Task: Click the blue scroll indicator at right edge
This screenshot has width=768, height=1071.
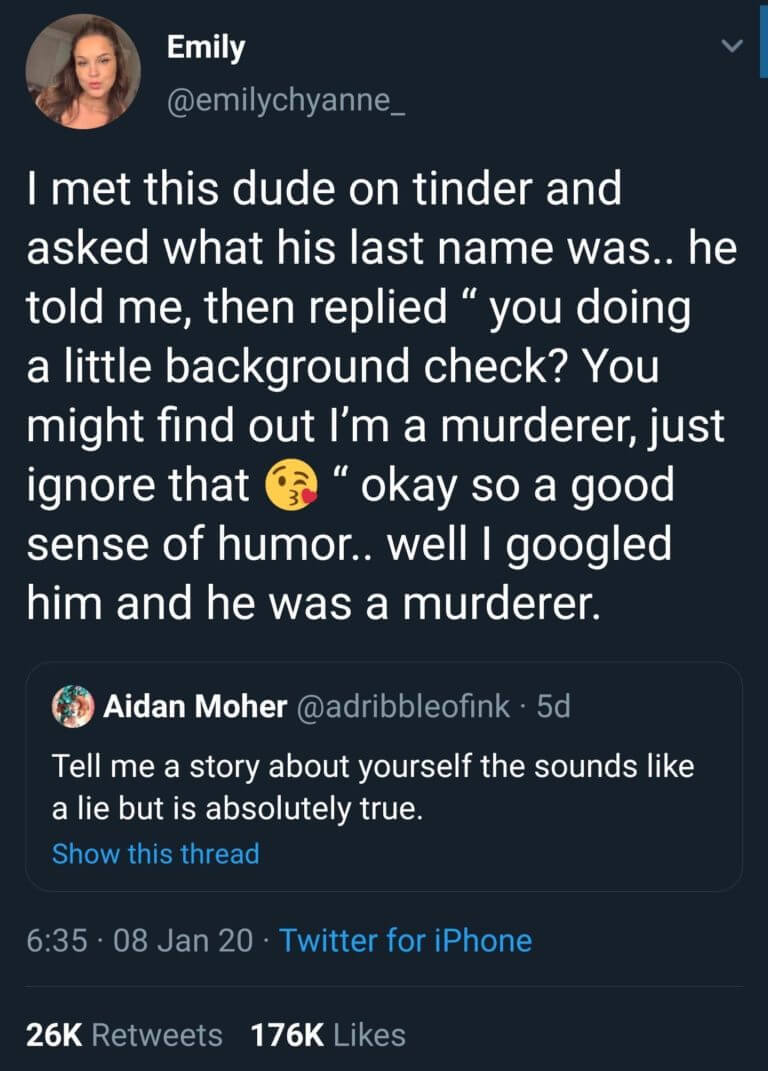Action: coord(763,40)
